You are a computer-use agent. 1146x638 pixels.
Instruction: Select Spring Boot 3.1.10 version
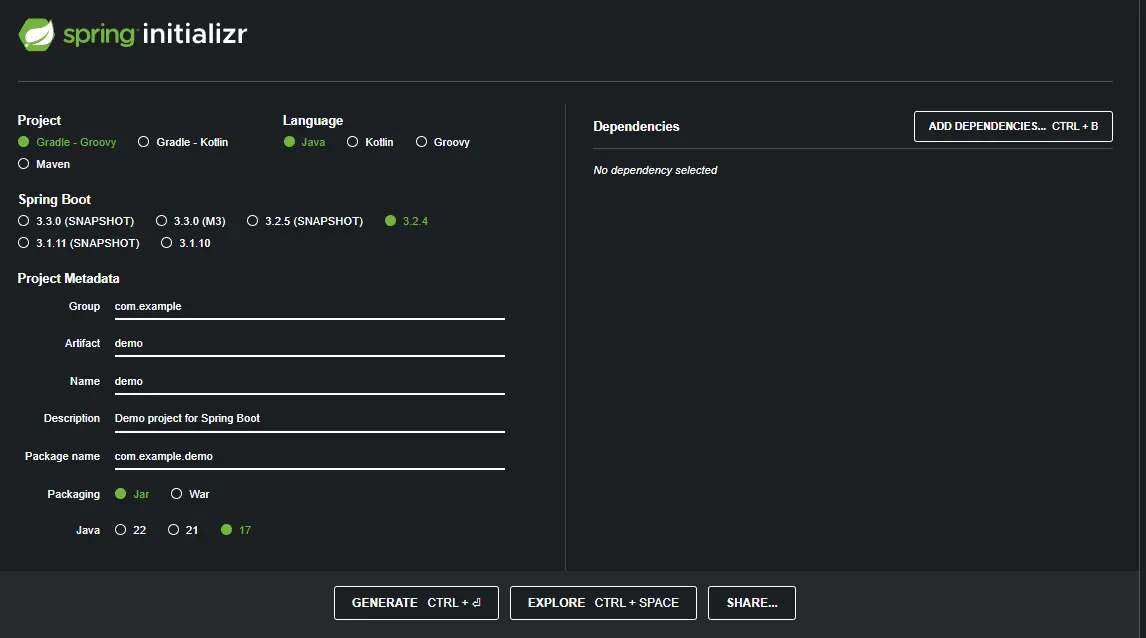186,243
